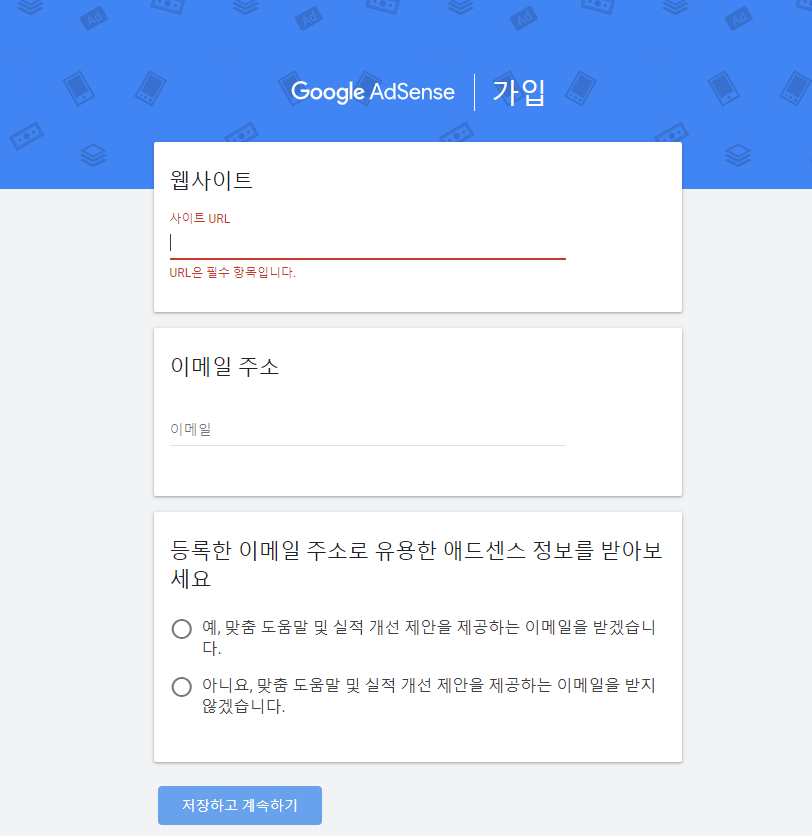812x836 pixels.
Task: Click the 이메일 주소 heading text
Action: (x=224, y=367)
